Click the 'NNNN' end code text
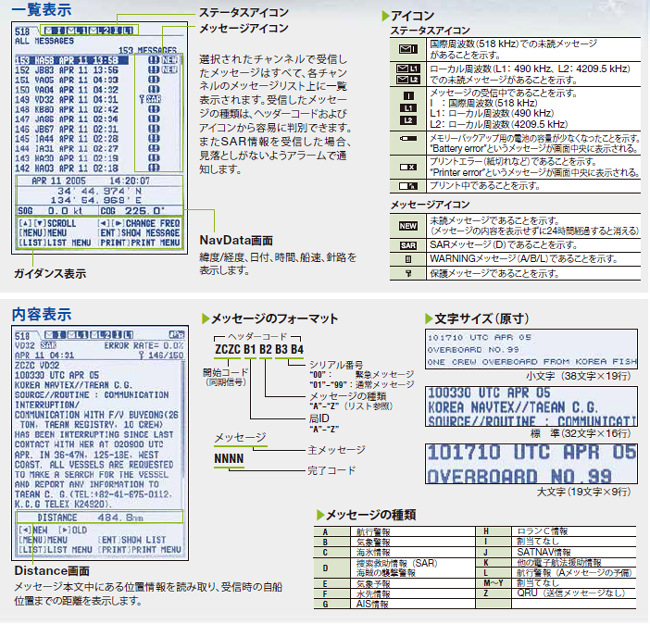This screenshot has width=650, height=624. point(229,459)
